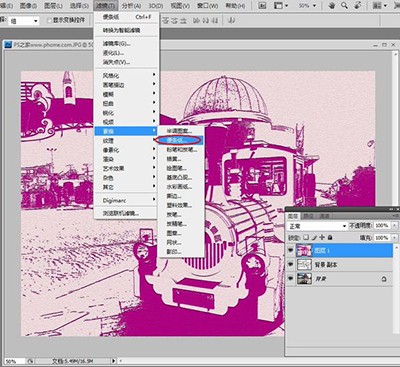The image size is (400, 367).
Task: Toggle the 显示变换控件 checkbox
Action: 50,21
